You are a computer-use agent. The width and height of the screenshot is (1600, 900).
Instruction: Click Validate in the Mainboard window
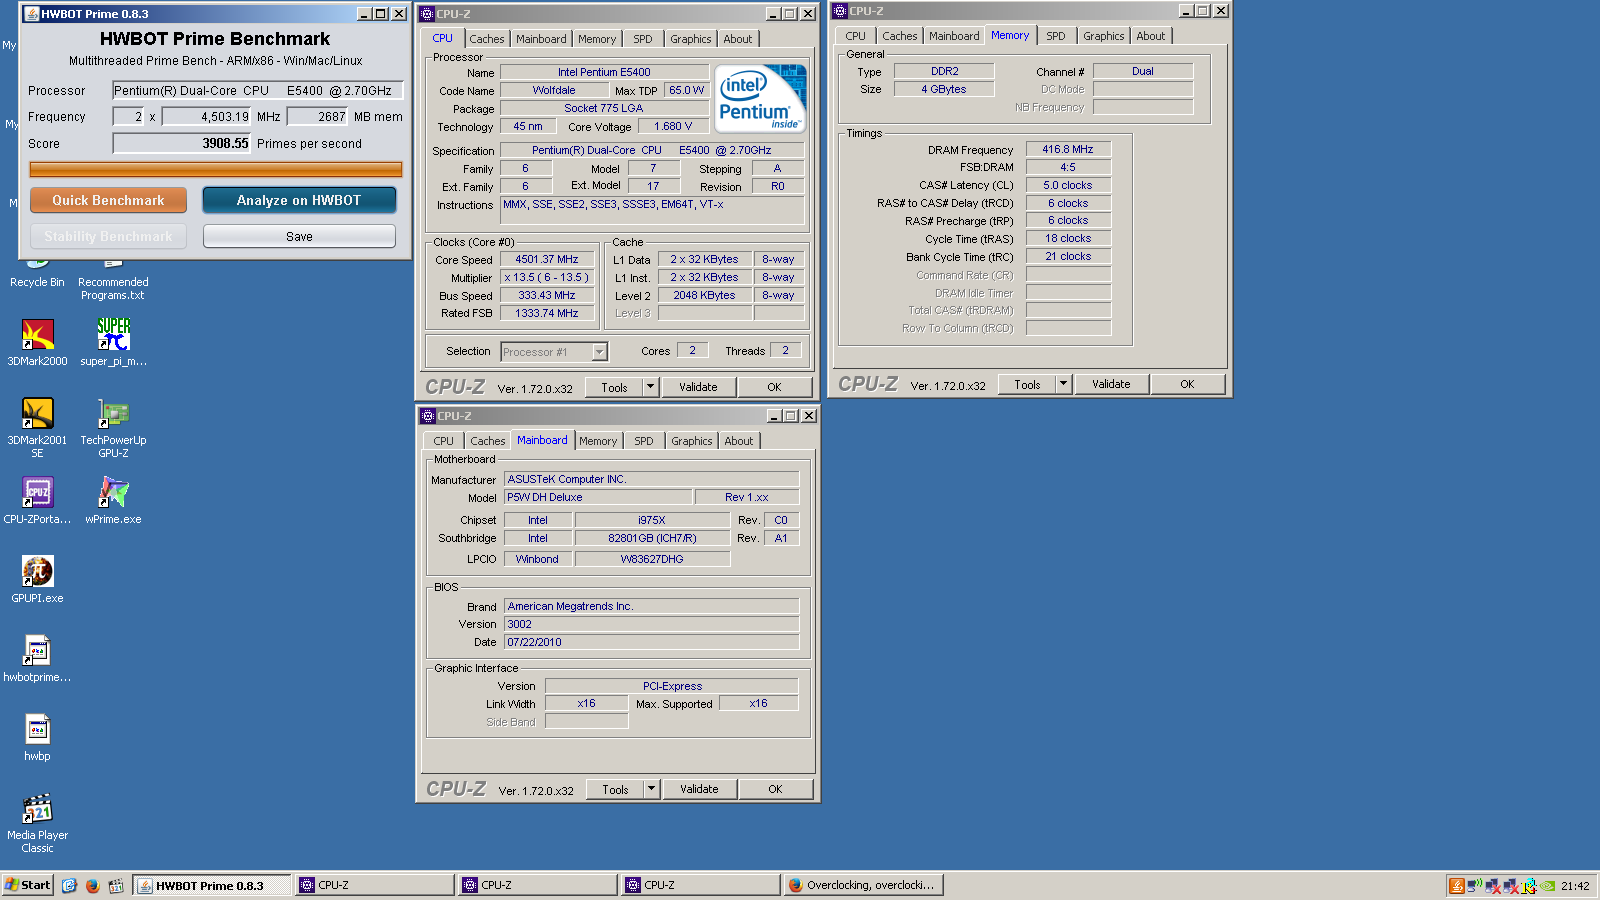point(699,789)
